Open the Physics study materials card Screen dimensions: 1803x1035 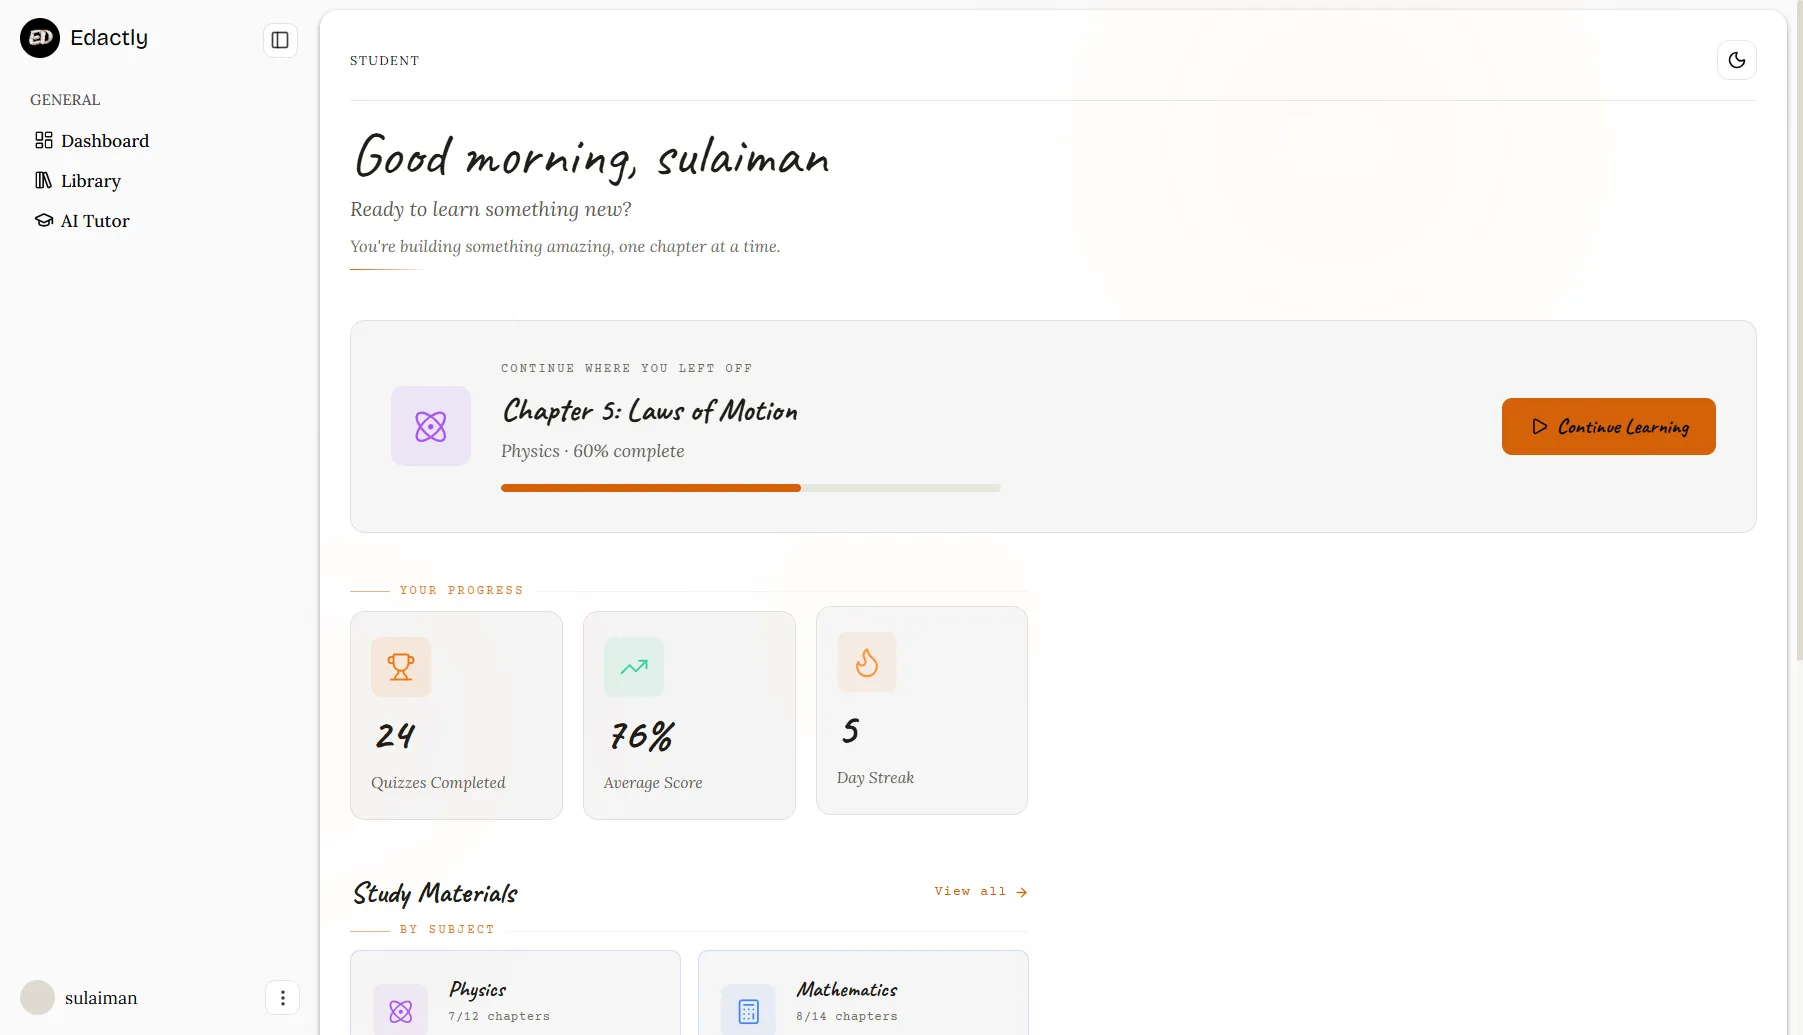pos(515,993)
